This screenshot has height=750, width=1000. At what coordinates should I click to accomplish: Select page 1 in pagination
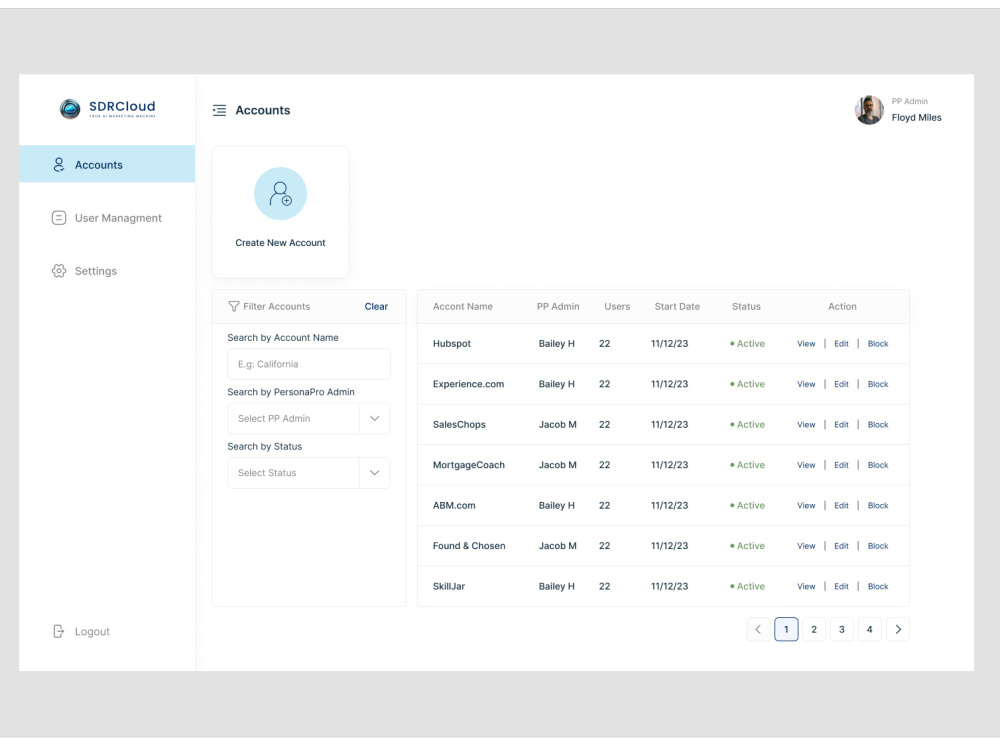click(x=786, y=629)
